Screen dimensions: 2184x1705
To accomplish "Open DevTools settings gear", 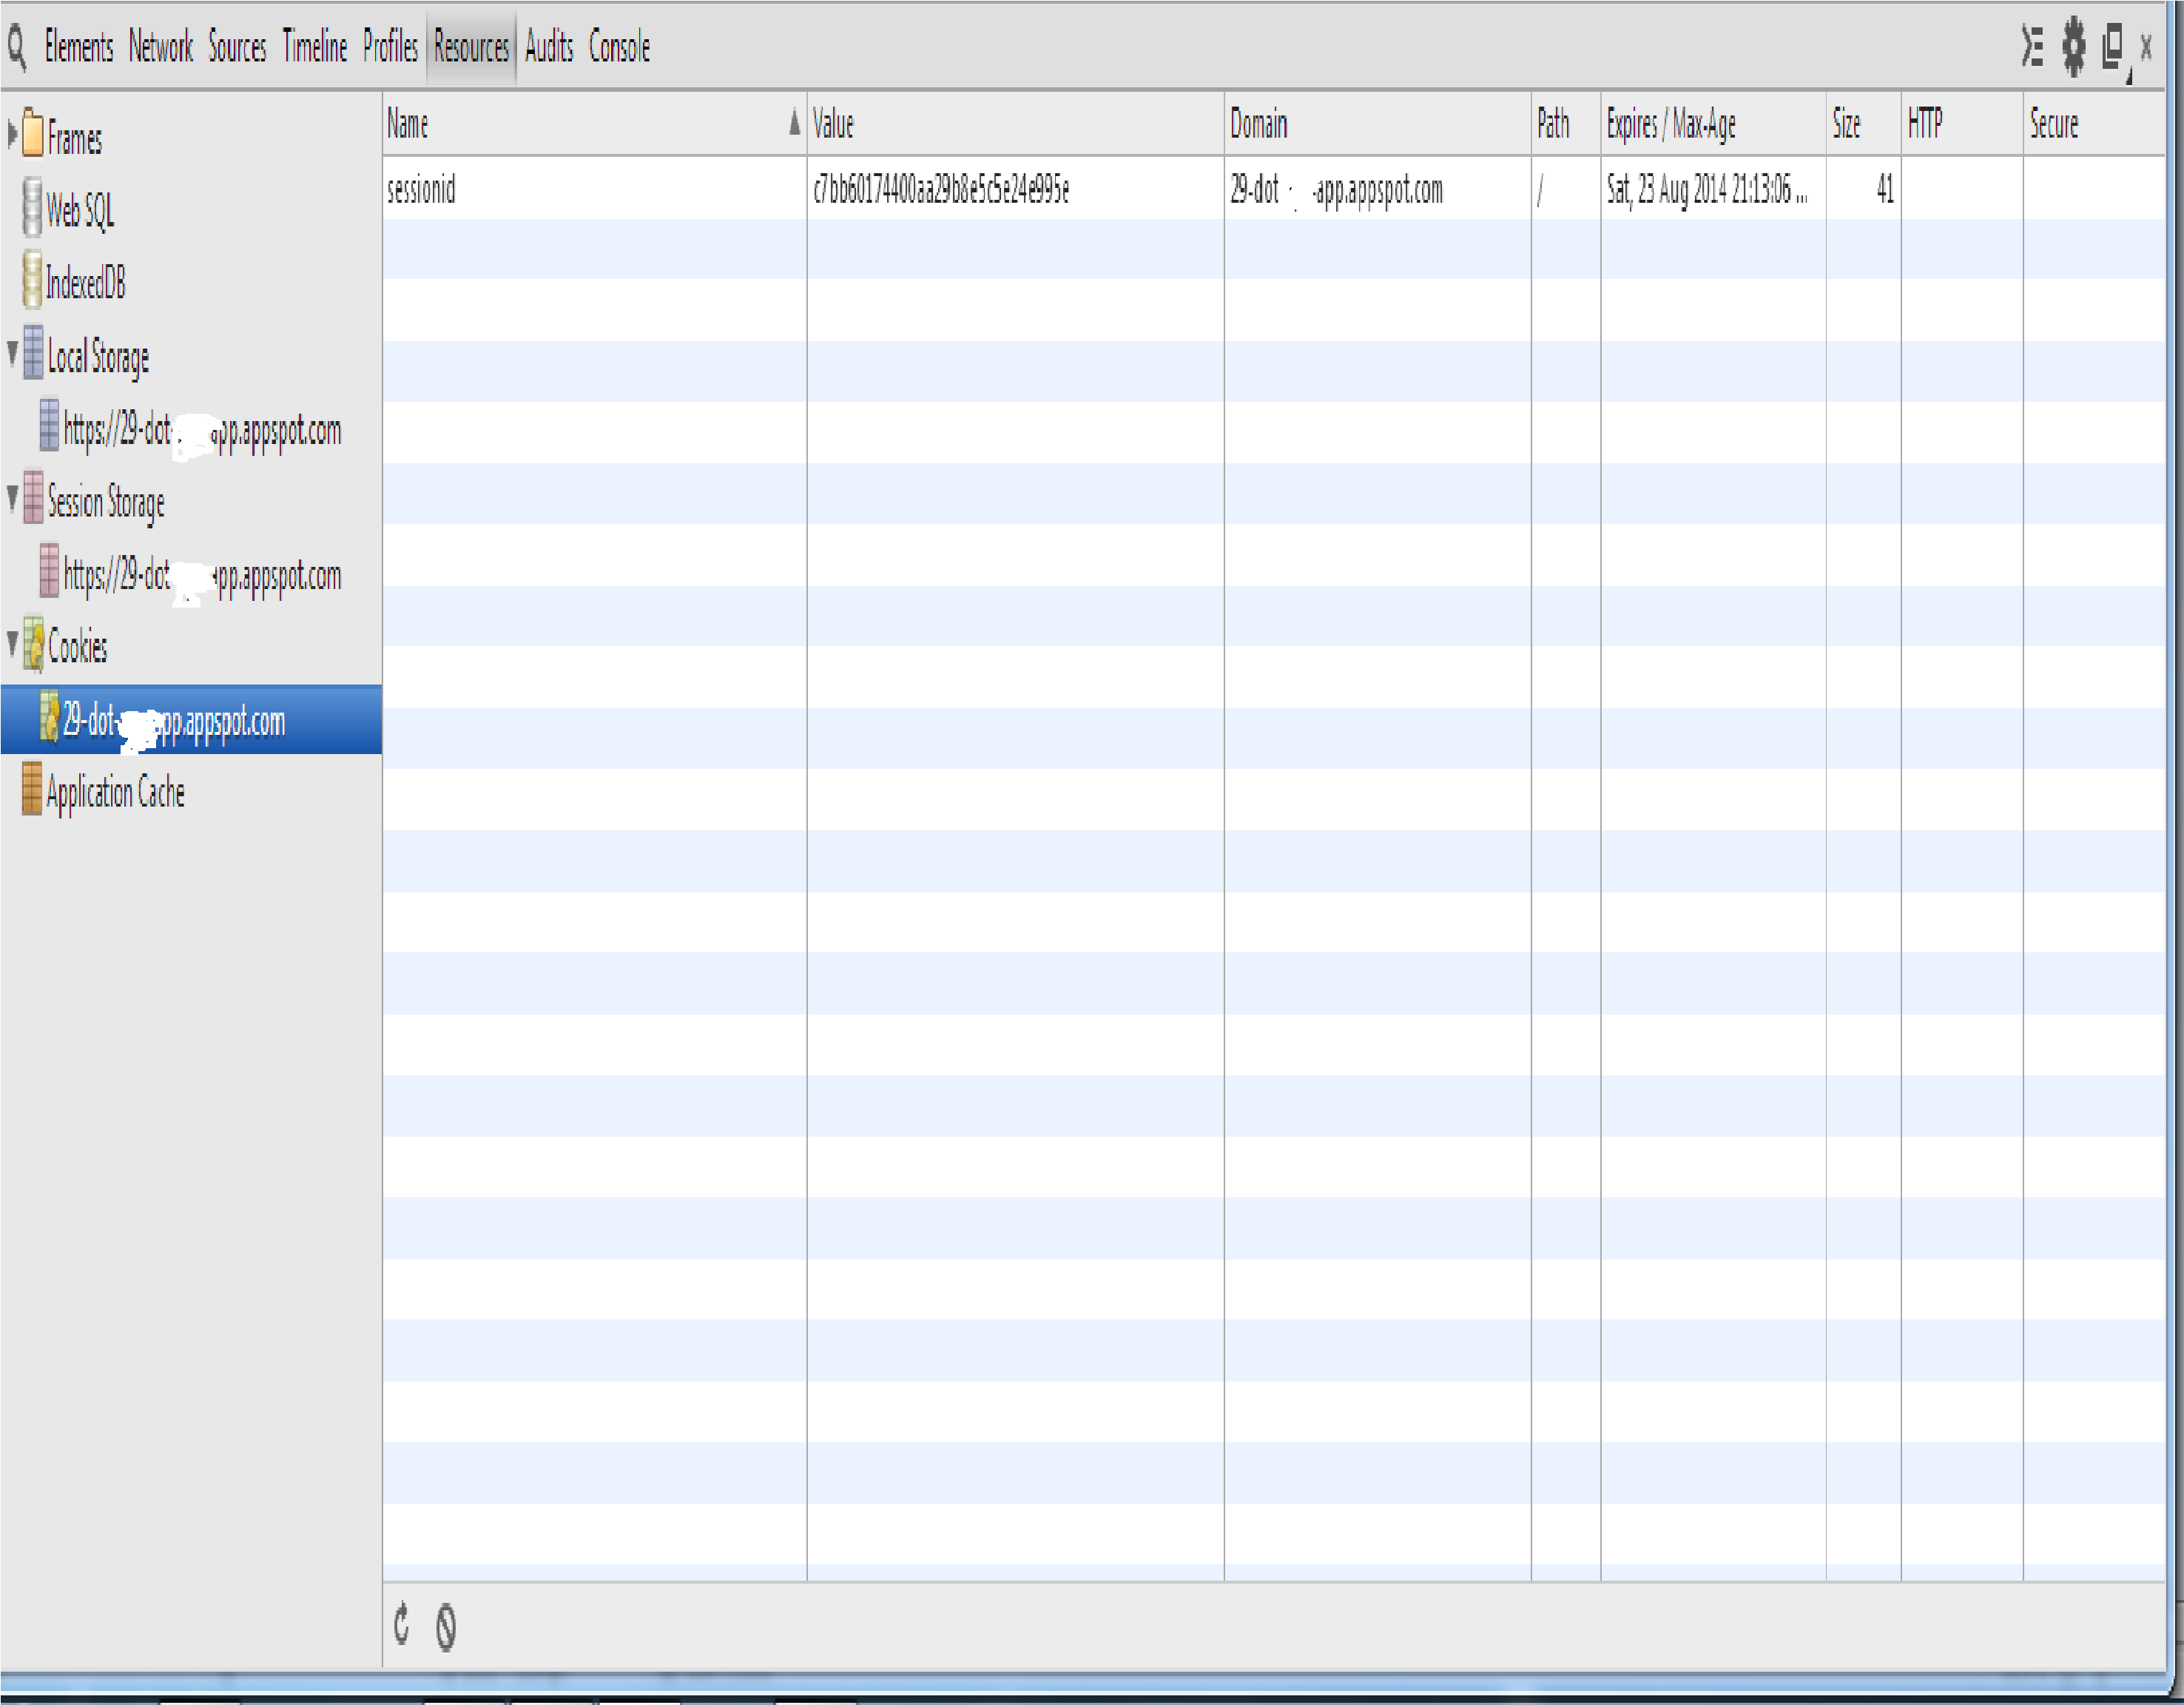I will (x=2074, y=47).
